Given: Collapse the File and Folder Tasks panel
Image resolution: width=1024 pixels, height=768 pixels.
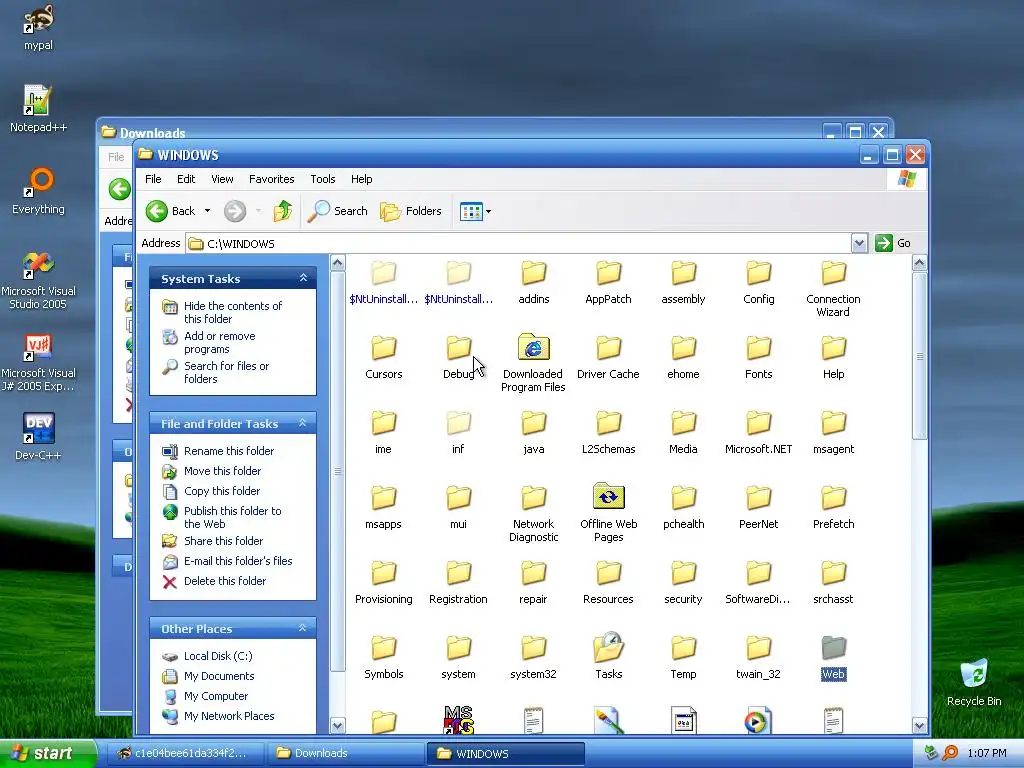Looking at the screenshot, I should (x=303, y=423).
